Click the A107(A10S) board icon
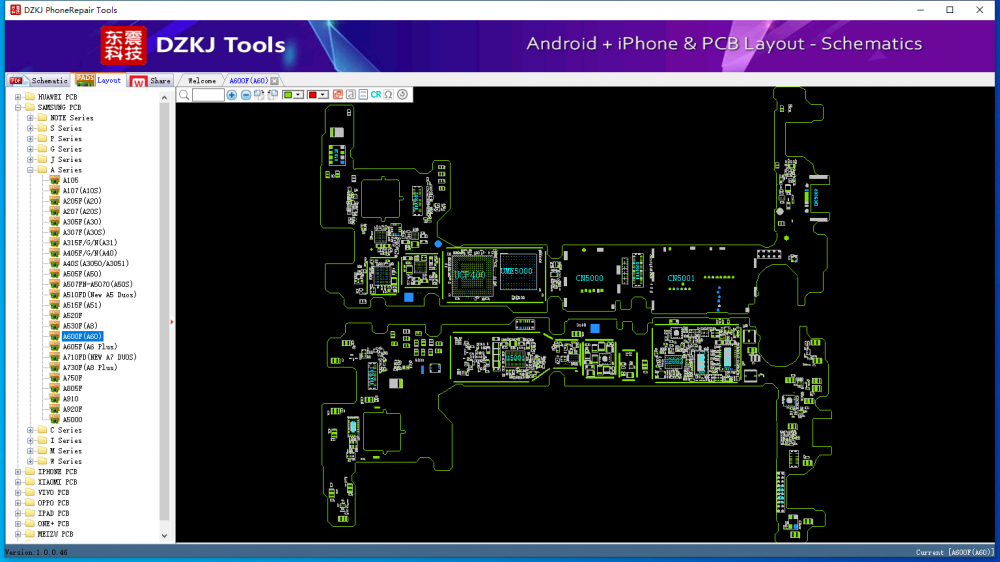 click(55, 191)
